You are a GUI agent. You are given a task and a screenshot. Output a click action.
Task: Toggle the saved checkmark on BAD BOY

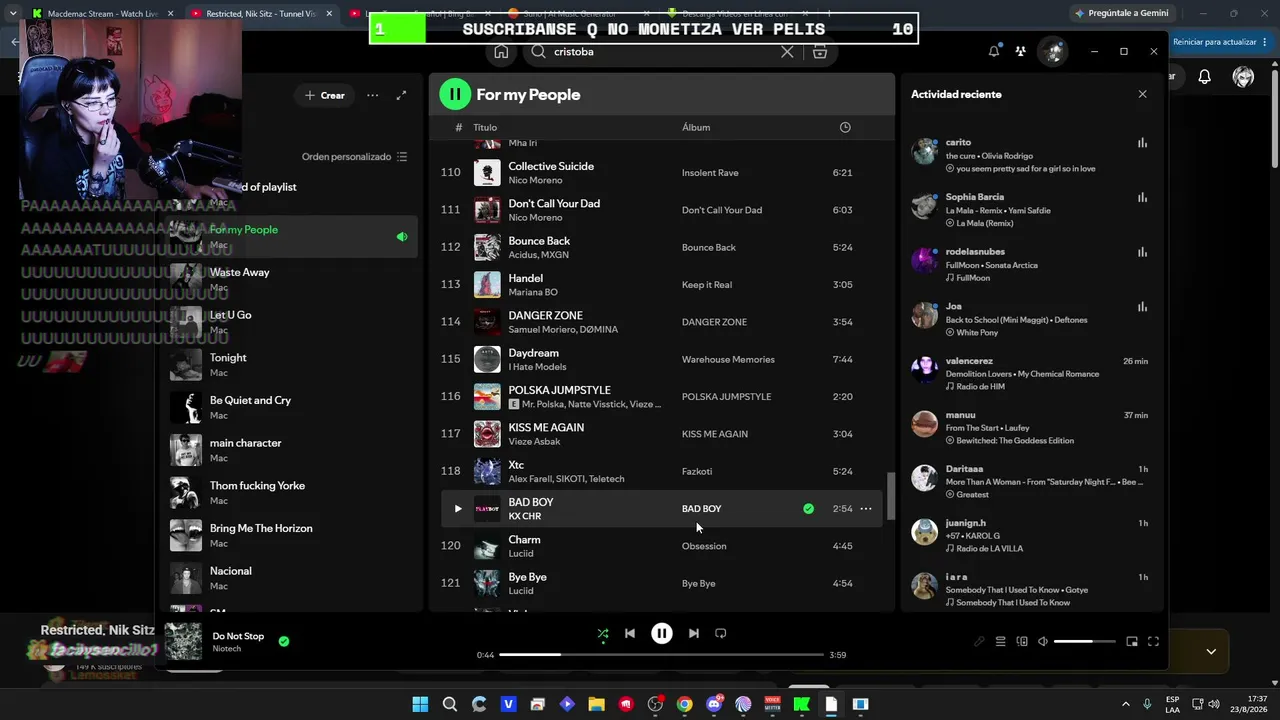pos(808,509)
